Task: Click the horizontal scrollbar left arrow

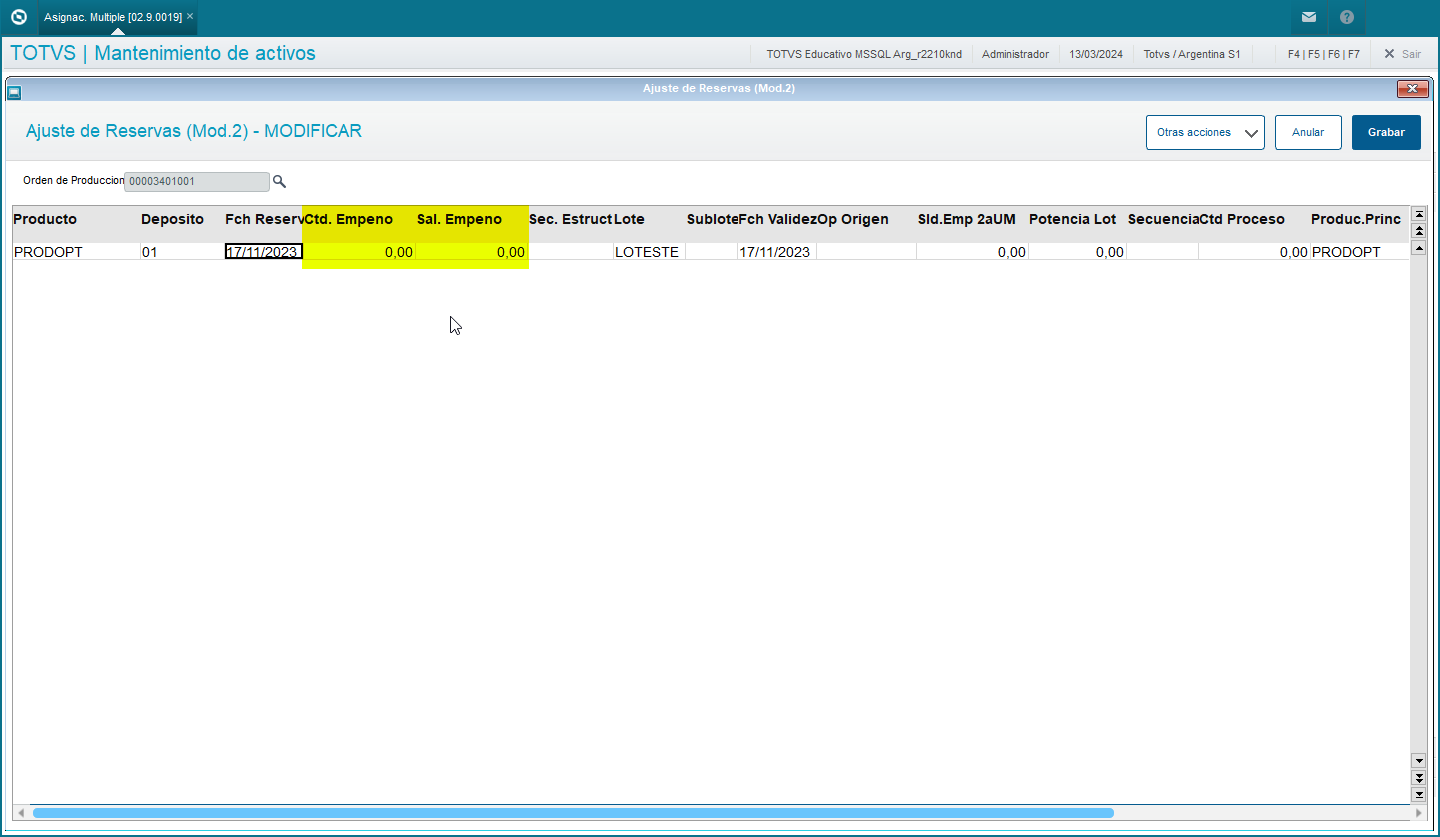Action: point(21,813)
